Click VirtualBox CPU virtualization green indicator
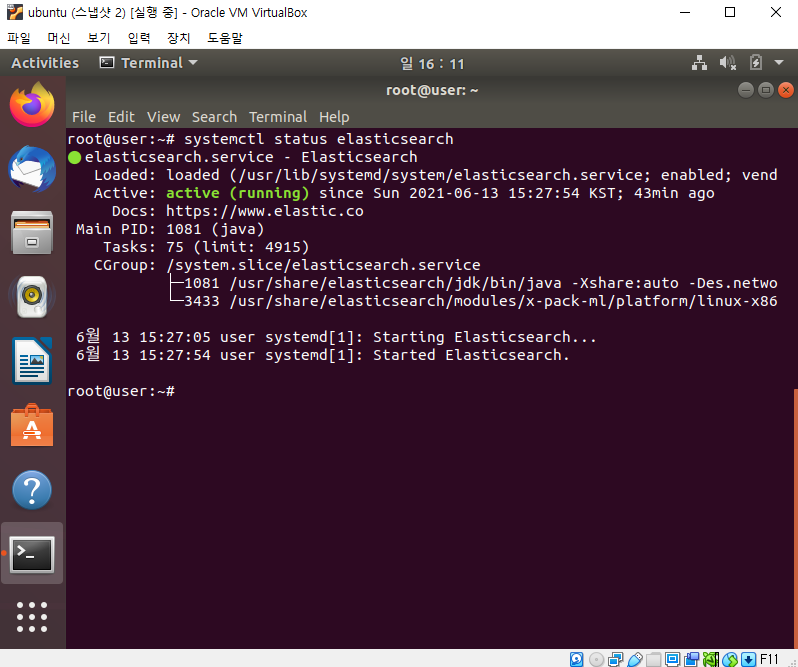This screenshot has width=798, height=667. tap(710, 659)
